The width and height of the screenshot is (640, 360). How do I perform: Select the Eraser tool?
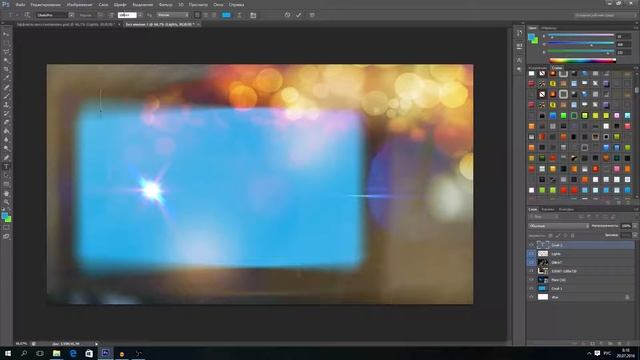pyautogui.click(x=6, y=122)
